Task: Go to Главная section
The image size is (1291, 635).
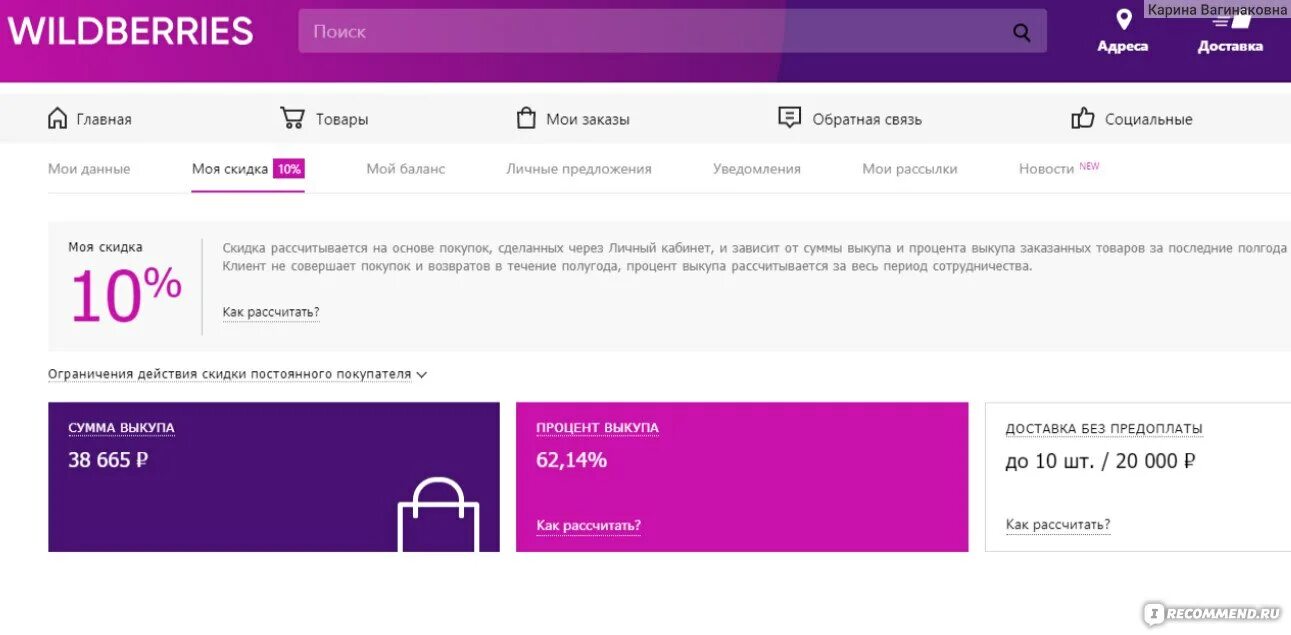Action: pyautogui.click(x=104, y=119)
